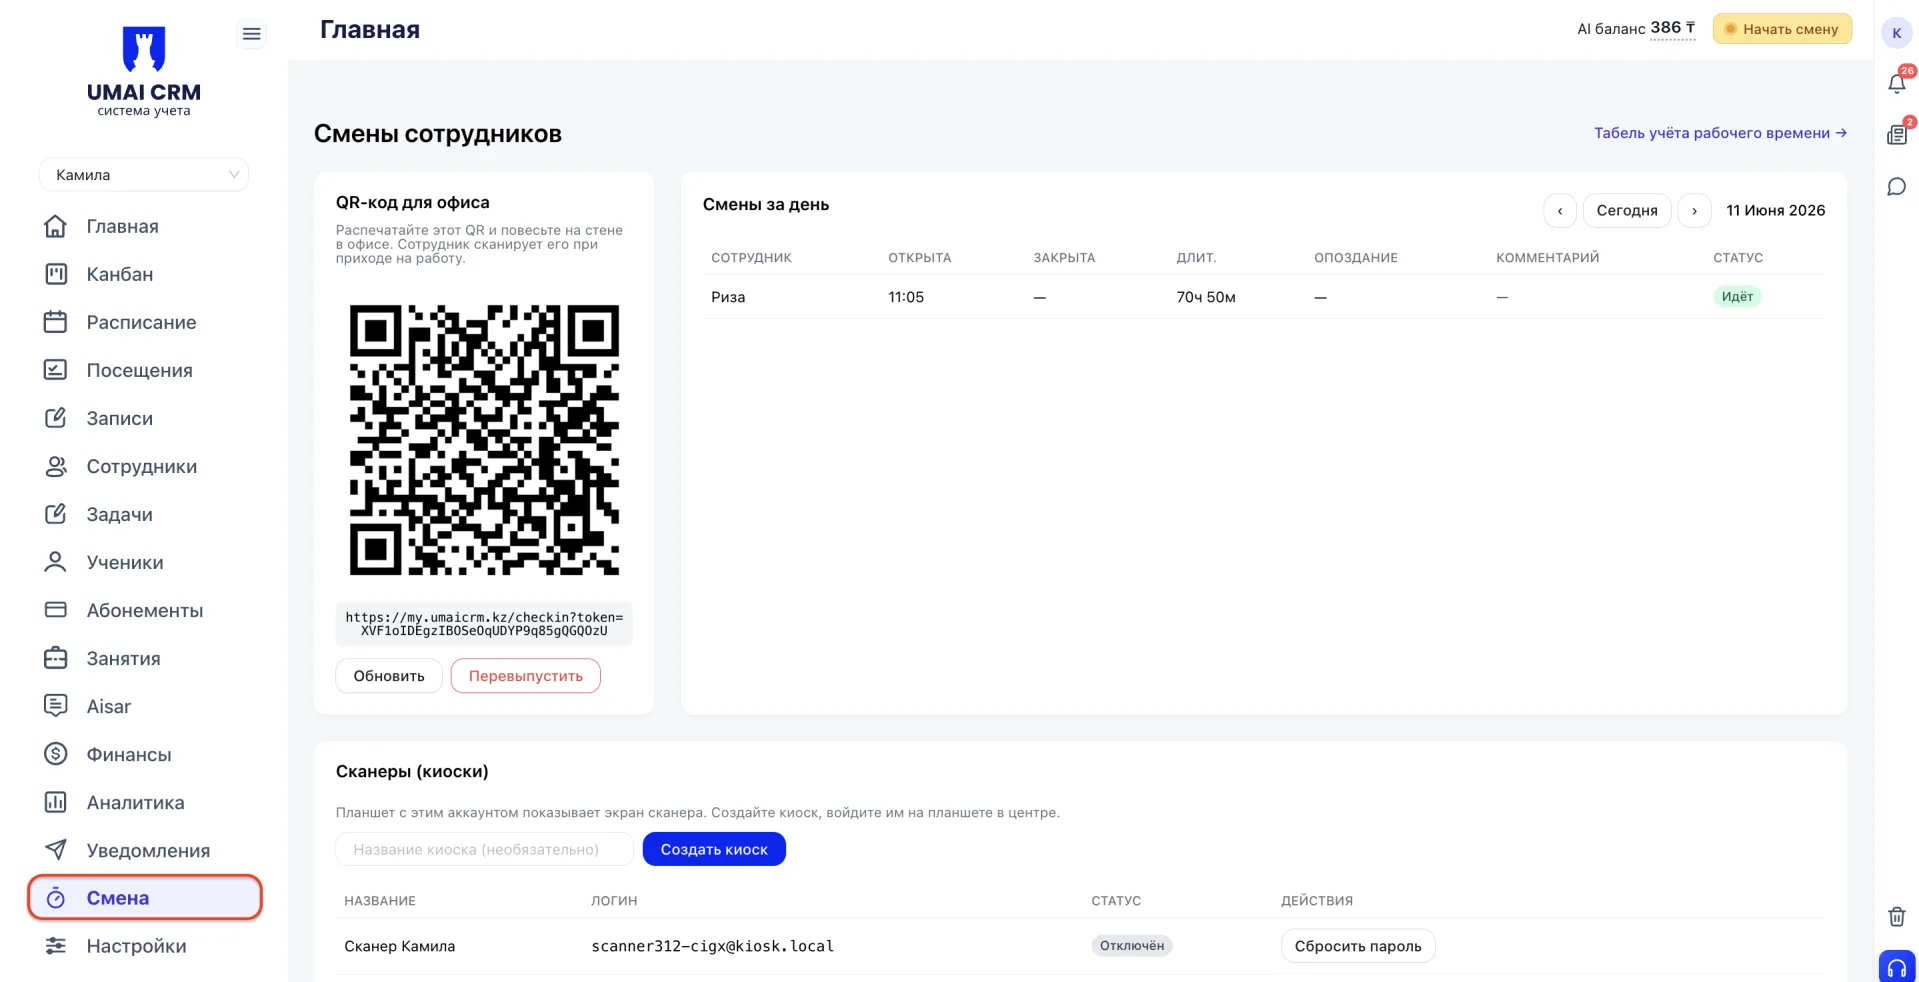Open Финансы in the sidebar
Image resolution: width=1919 pixels, height=982 pixels.
[129, 754]
